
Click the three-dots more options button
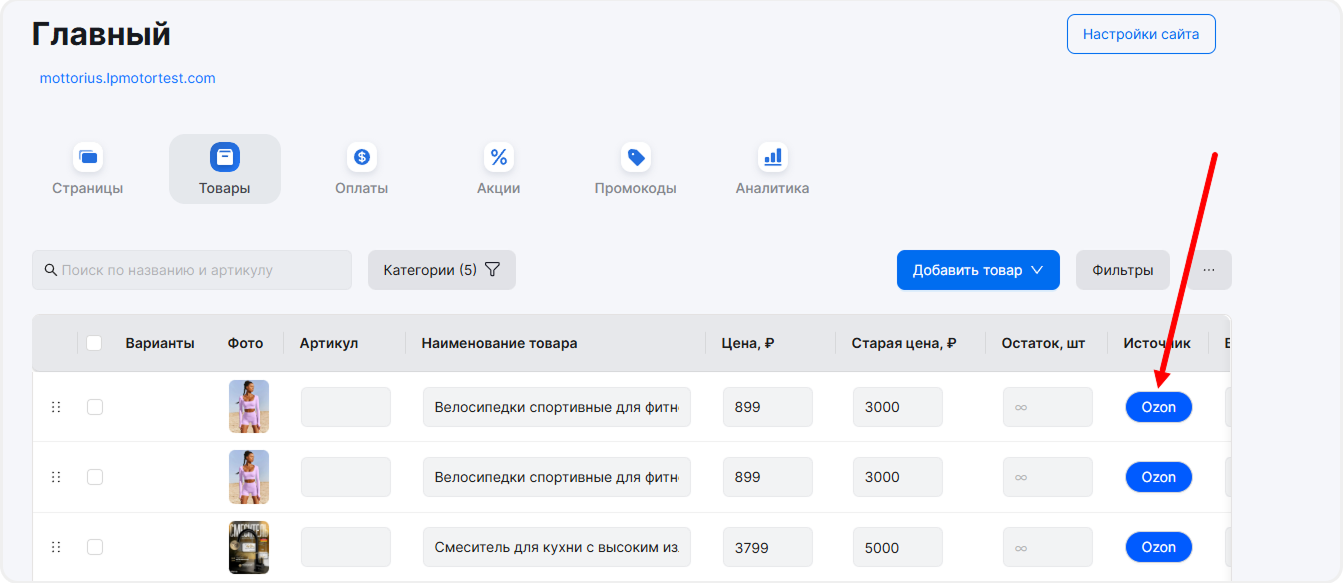[1209, 270]
